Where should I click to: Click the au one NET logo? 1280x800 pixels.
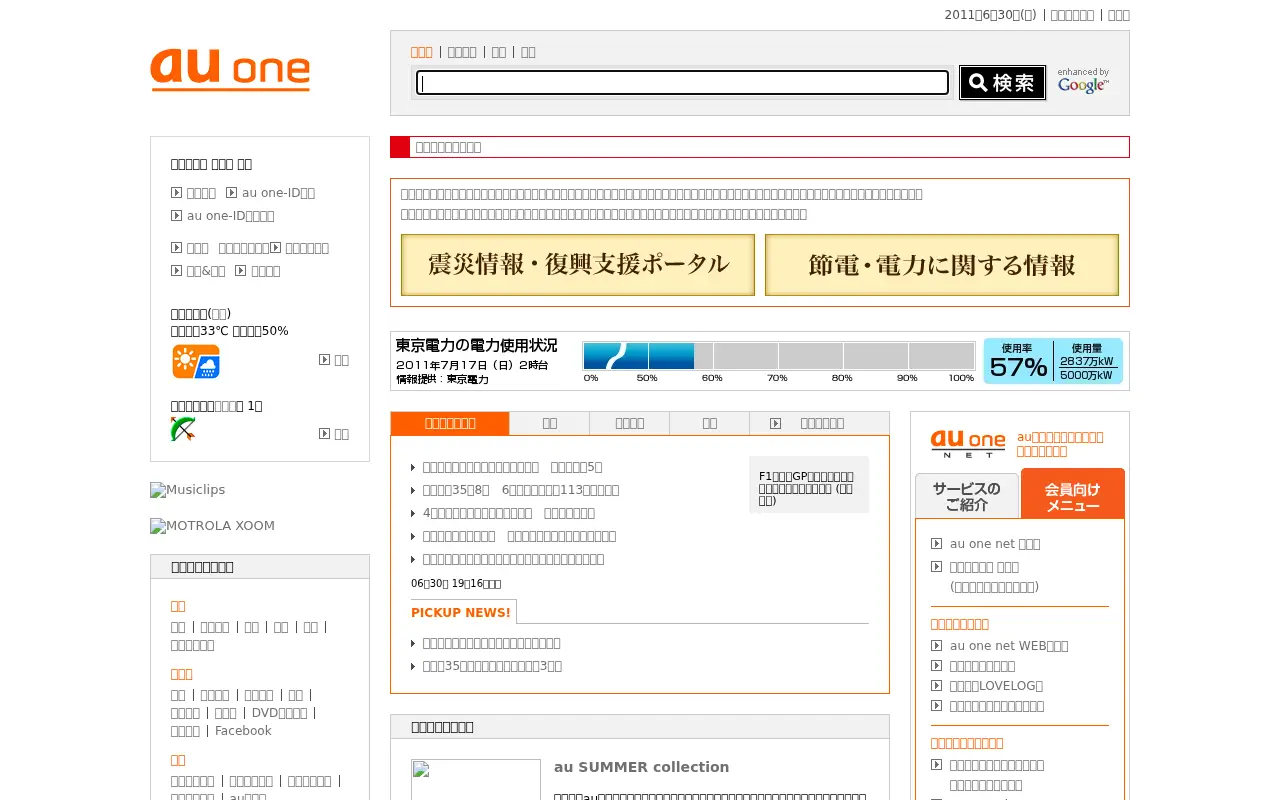968,444
